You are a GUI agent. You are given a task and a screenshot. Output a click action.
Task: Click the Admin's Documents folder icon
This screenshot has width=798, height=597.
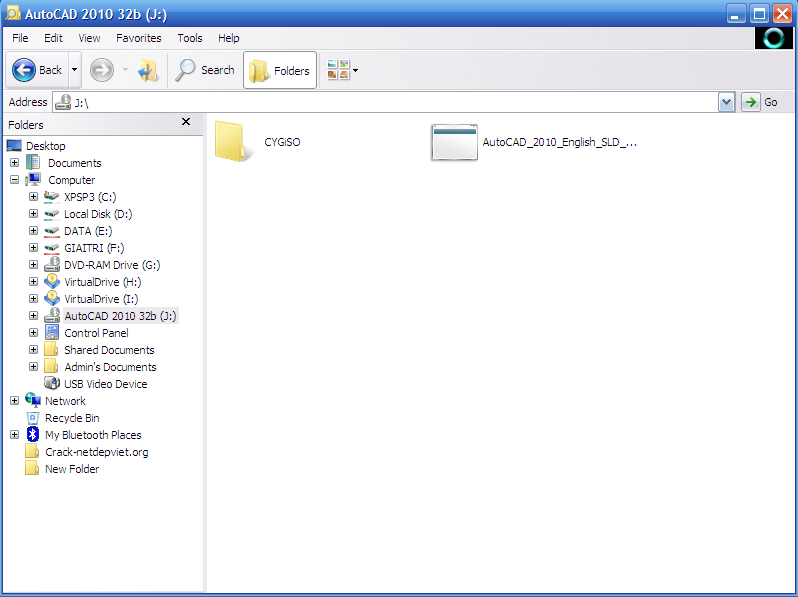click(50, 366)
